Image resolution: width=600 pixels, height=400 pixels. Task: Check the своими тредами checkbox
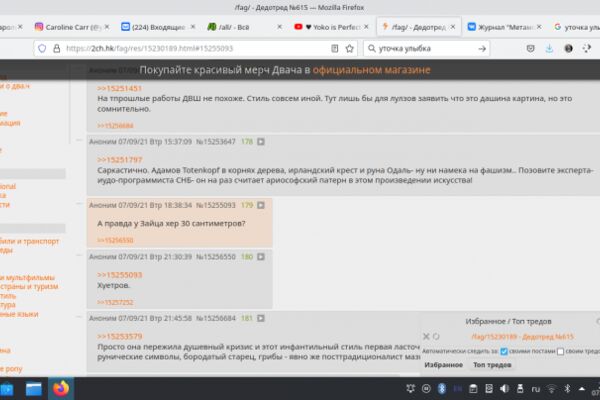pyautogui.click(x=560, y=351)
